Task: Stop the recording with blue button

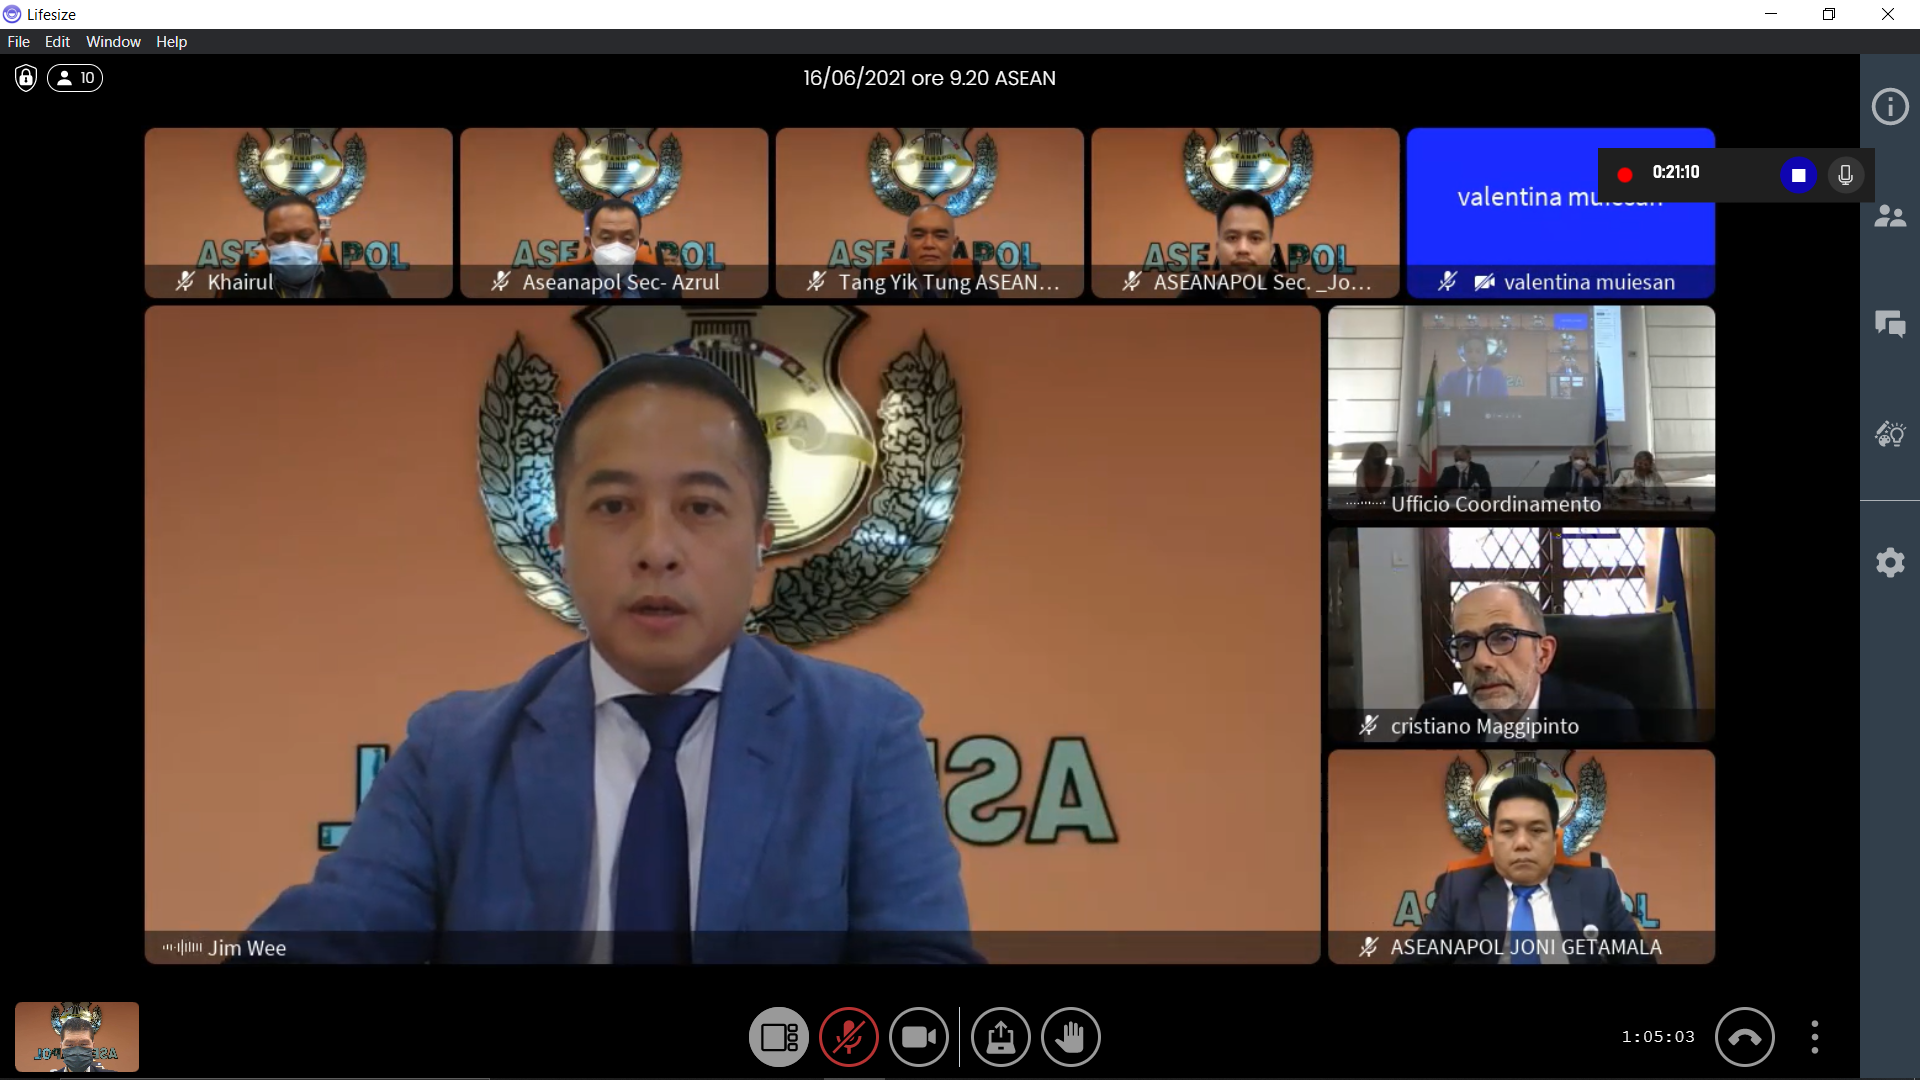Action: pos(1798,175)
